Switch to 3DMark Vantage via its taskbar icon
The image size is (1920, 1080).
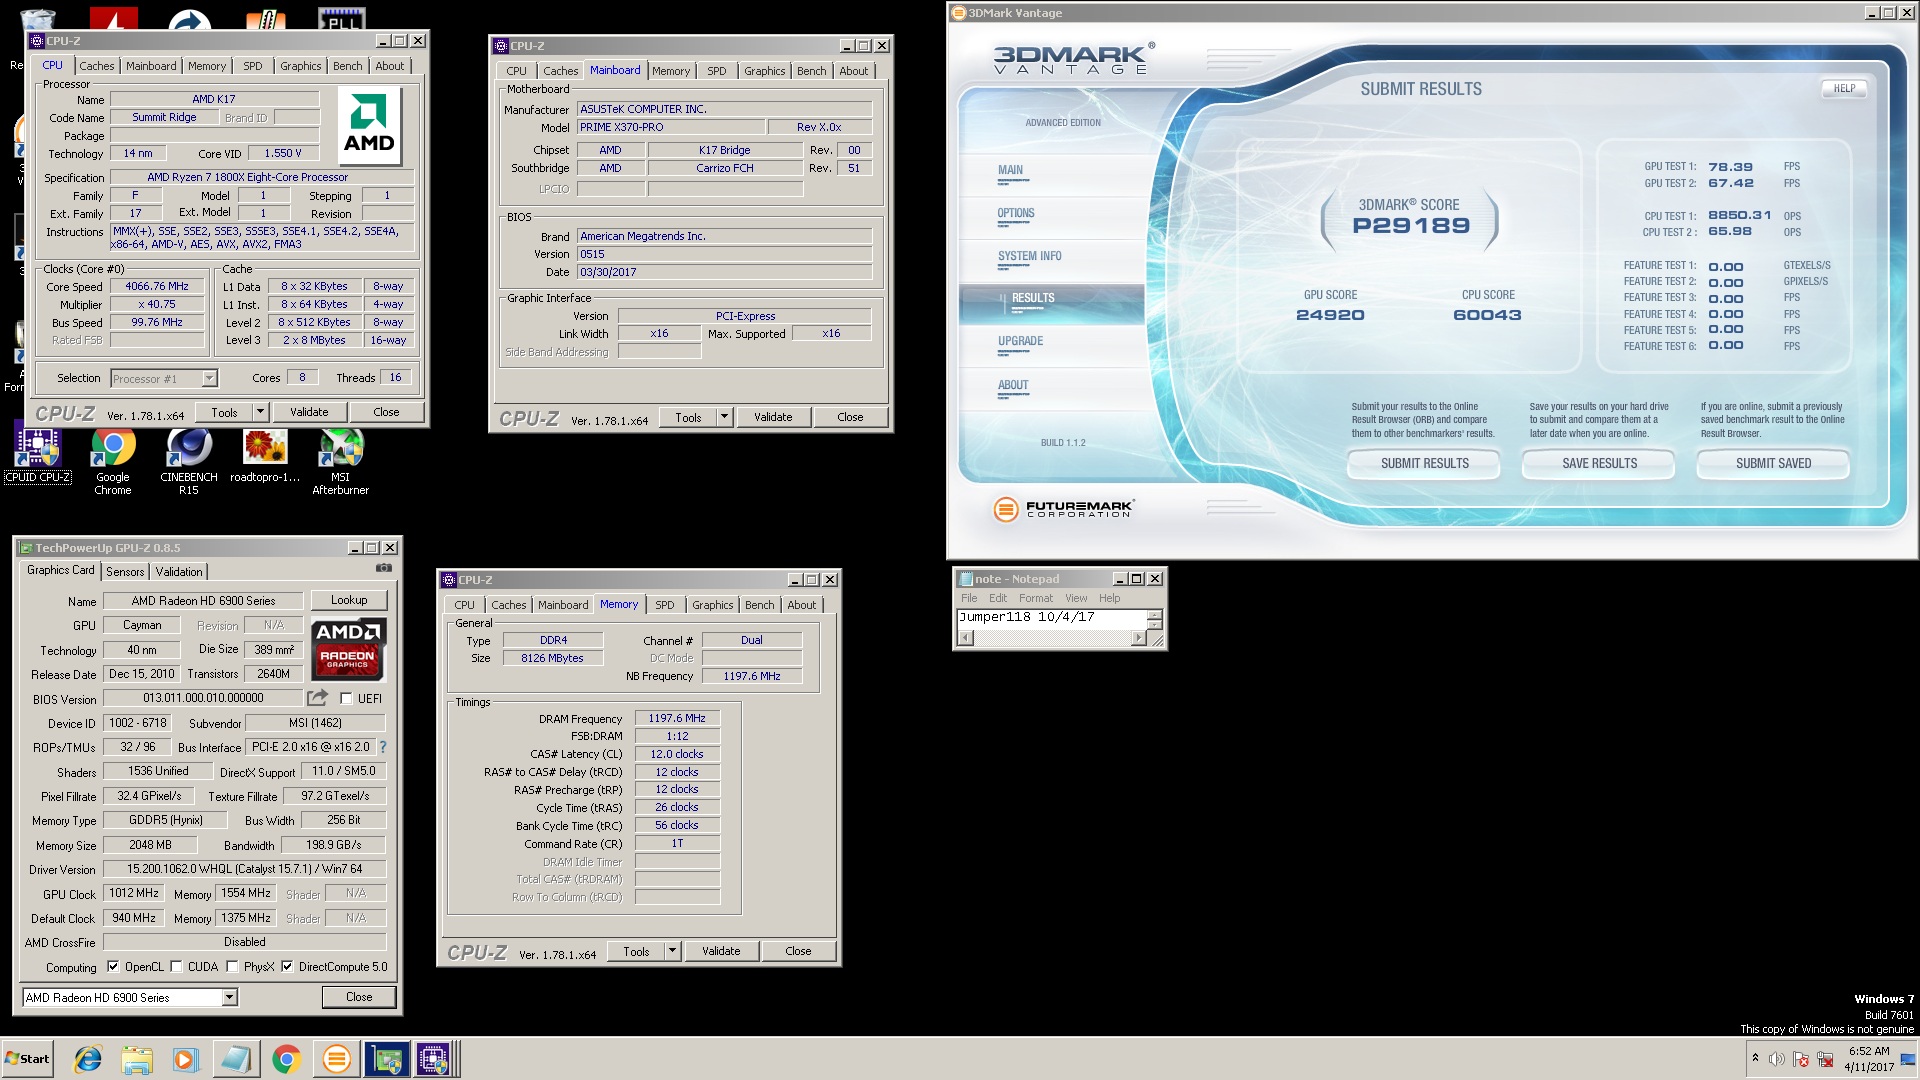pyautogui.click(x=336, y=1059)
